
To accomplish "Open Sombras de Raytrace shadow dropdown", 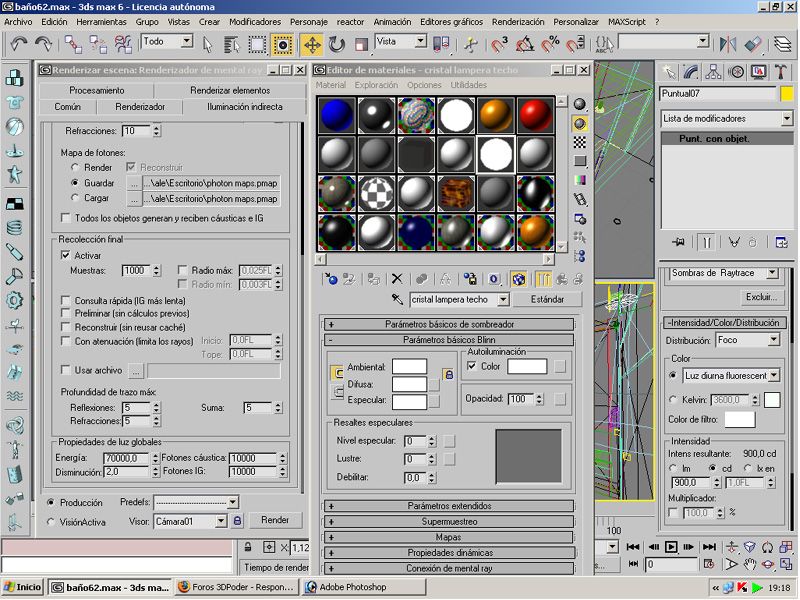I will tap(772, 273).
